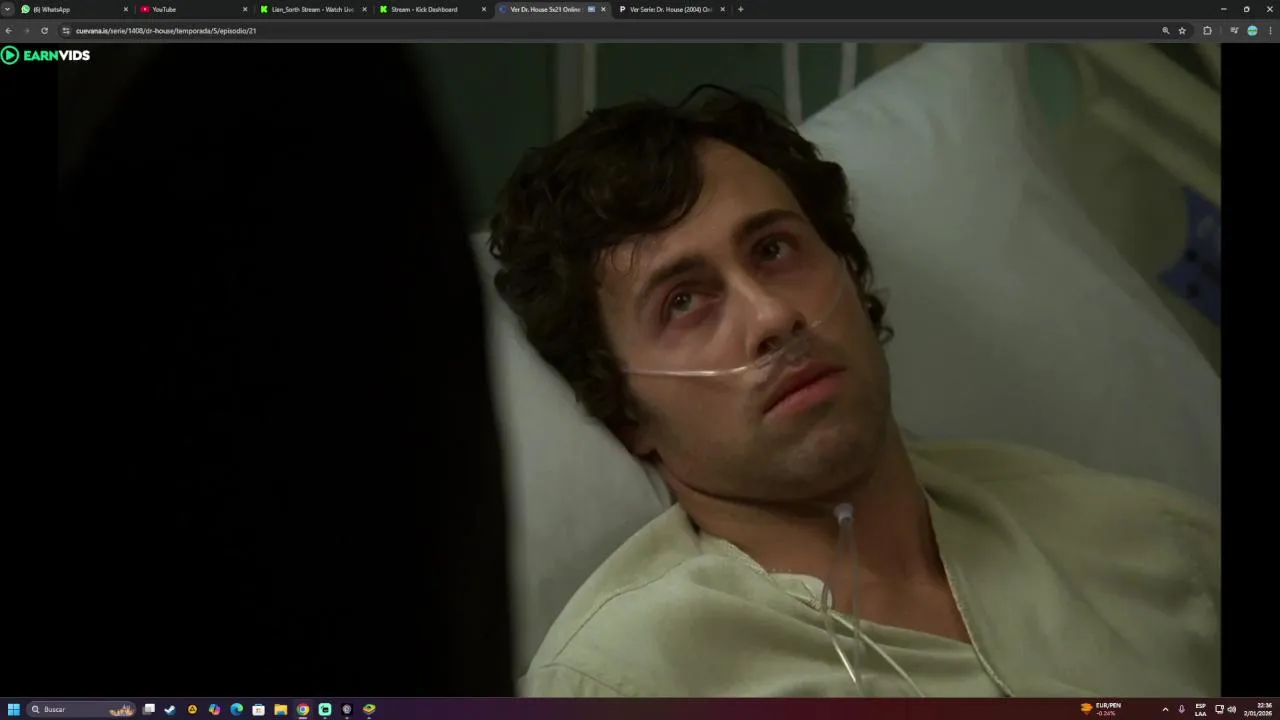Open the tab search dropdown arrow
This screenshot has height=720, width=1280.
pyautogui.click(x=8, y=9)
